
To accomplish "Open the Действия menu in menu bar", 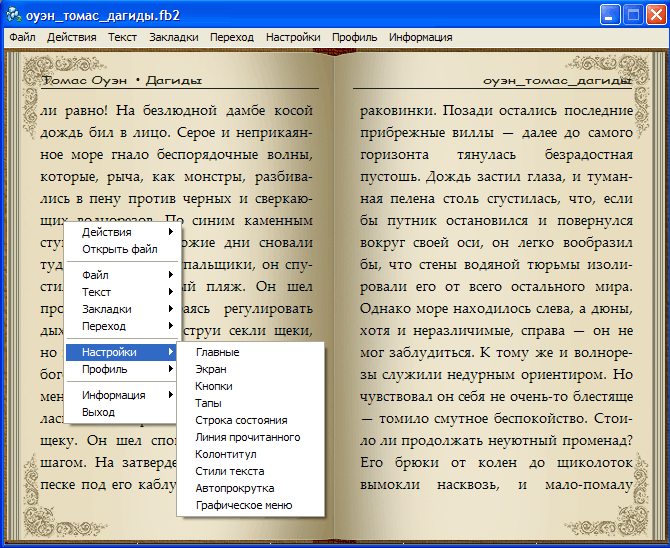I will tap(71, 37).
